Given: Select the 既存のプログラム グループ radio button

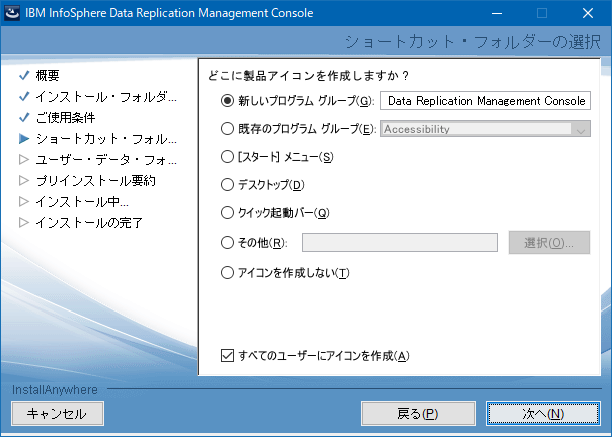Looking at the screenshot, I should [x=227, y=129].
